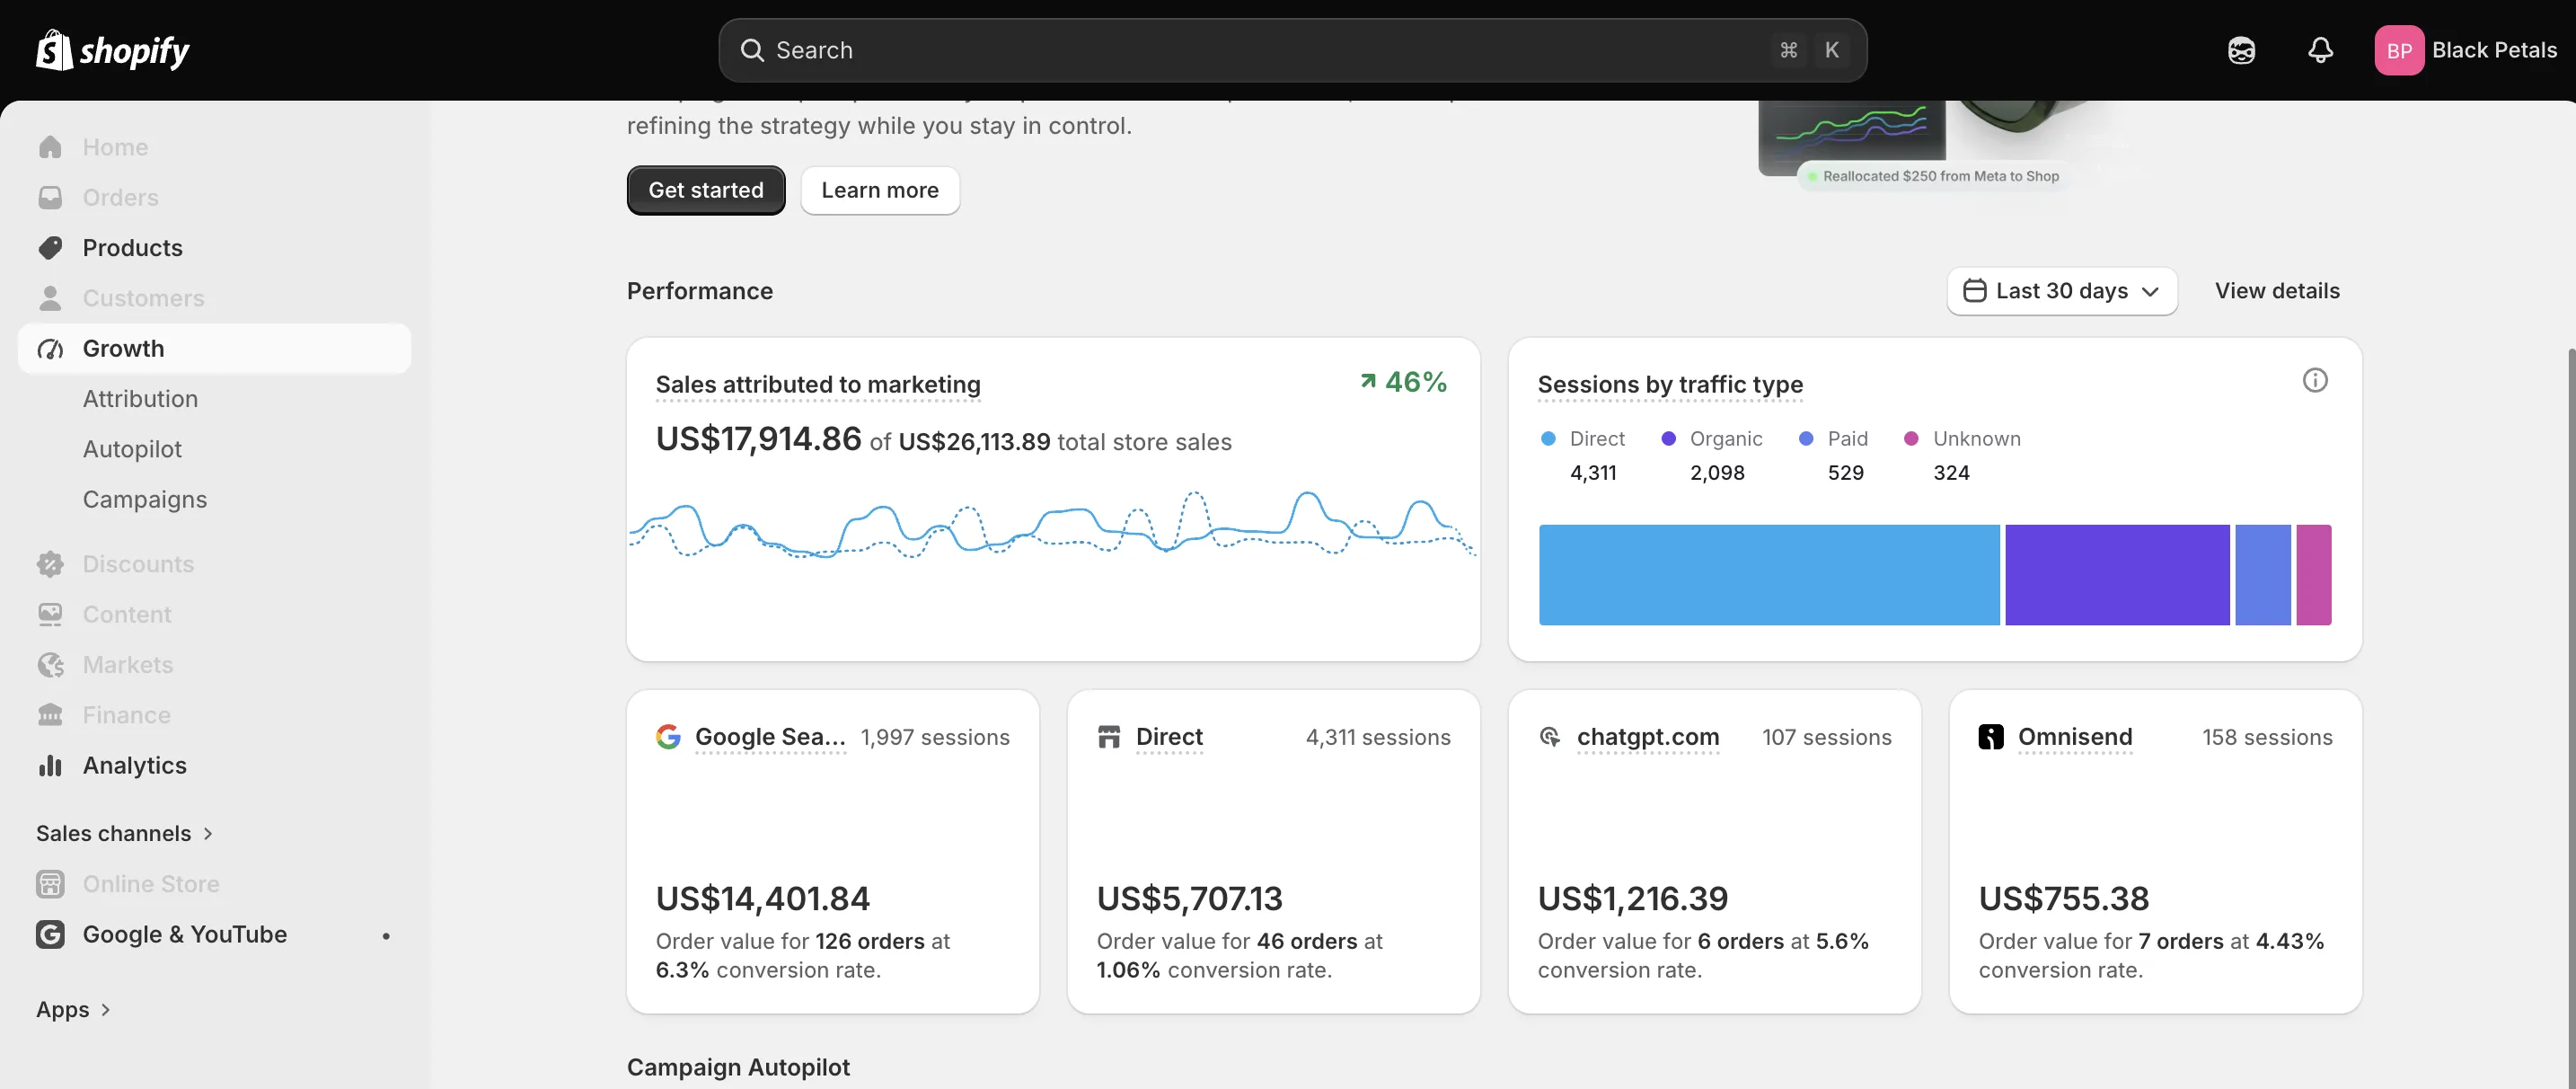Click the calendar icon in date picker
2576x1089 pixels.
coord(1974,291)
